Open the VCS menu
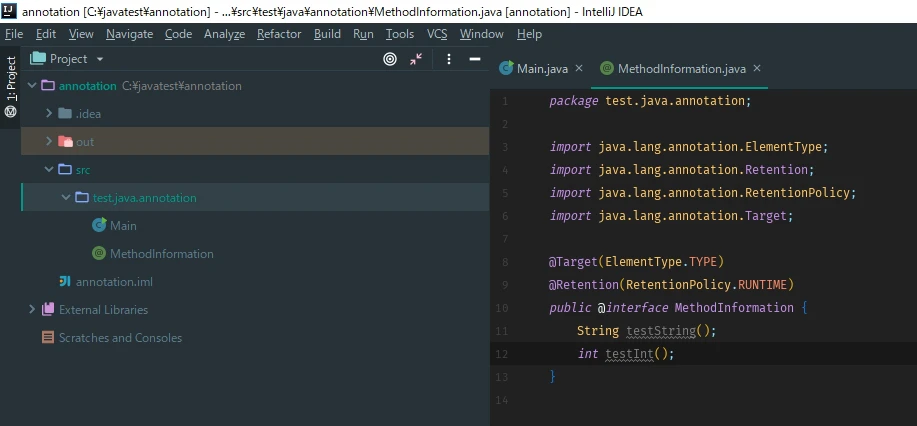Viewport: 917px width, 426px height. click(x=437, y=35)
